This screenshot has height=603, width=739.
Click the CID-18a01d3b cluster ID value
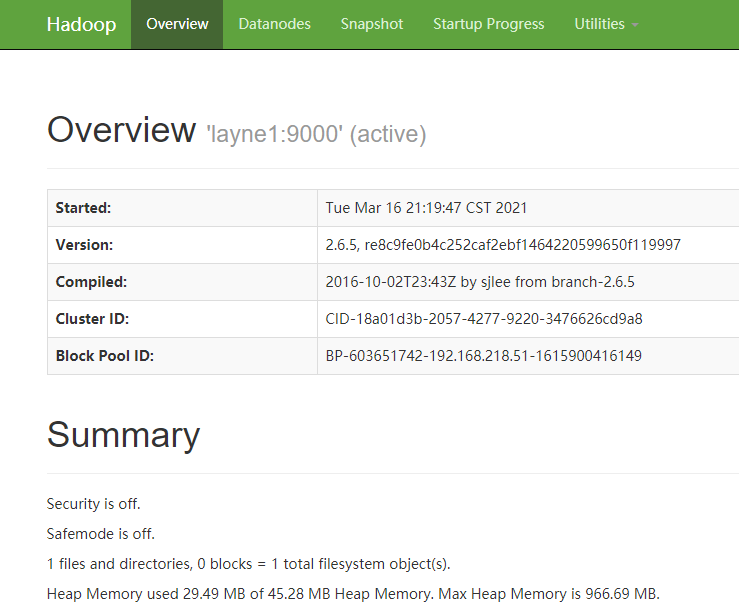point(484,319)
